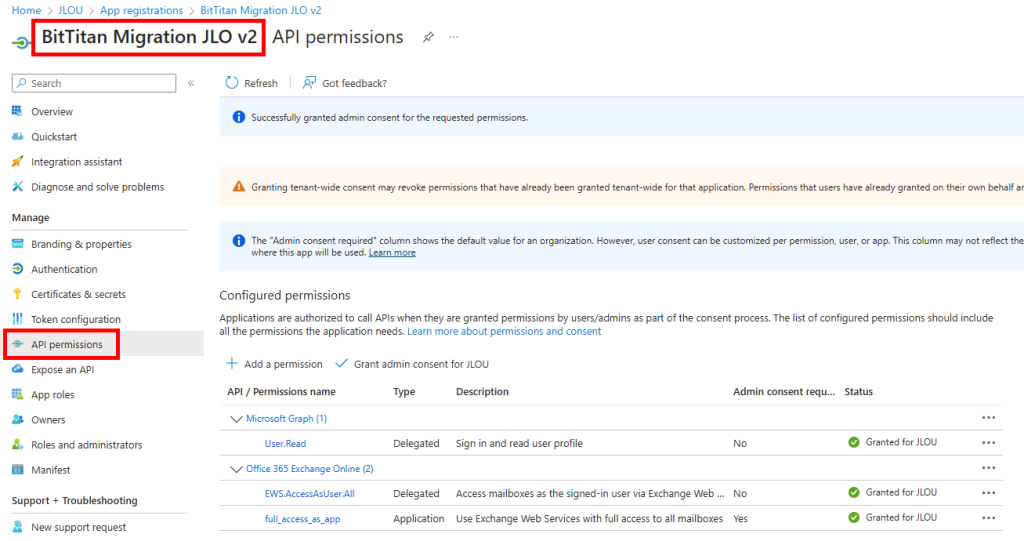Navigate to Home breadcrumb
The width and height of the screenshot is (1024, 541).
point(26,10)
